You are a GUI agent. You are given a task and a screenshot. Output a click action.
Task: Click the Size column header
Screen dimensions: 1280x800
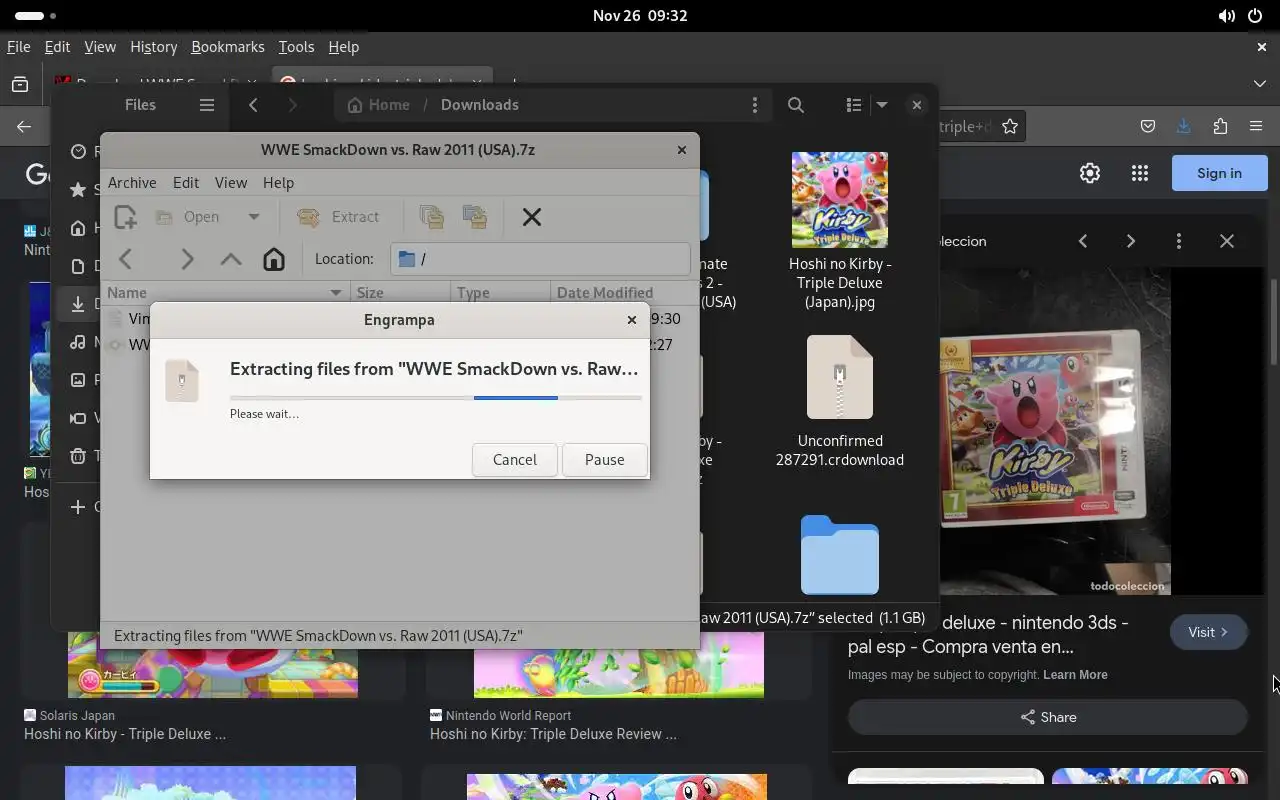point(400,293)
